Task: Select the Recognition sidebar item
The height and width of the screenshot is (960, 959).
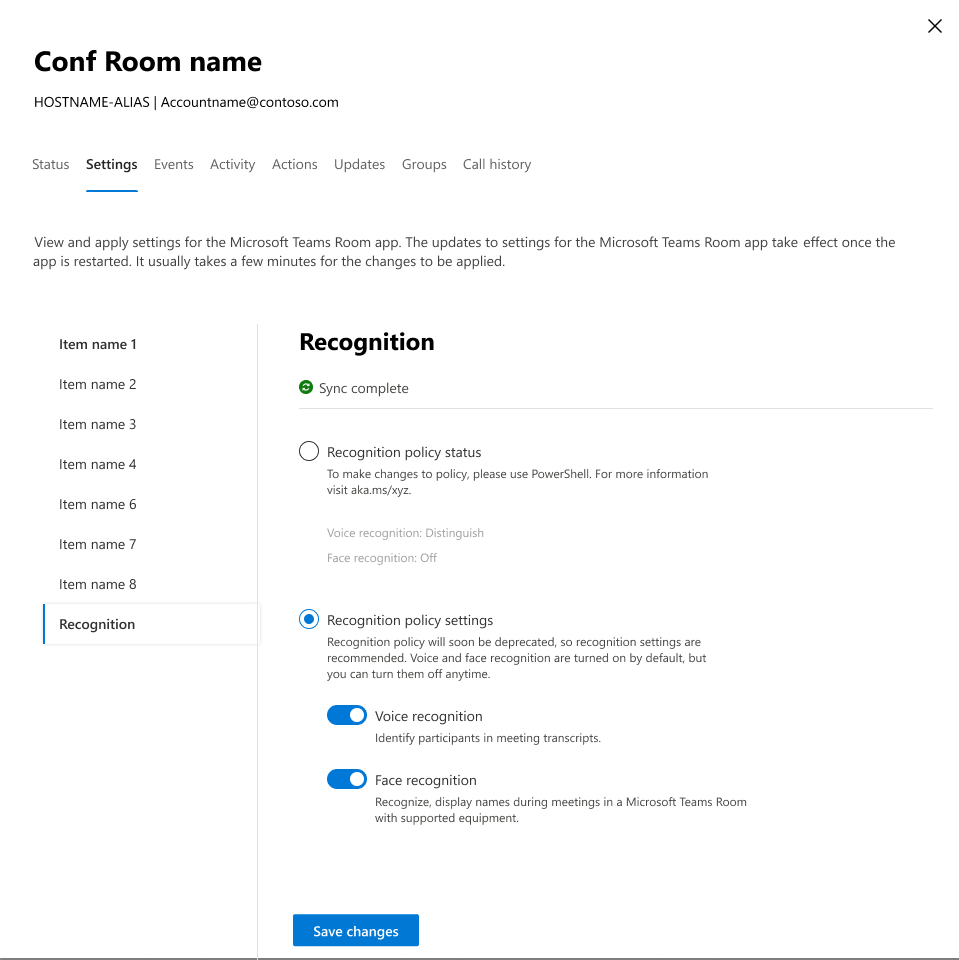Action: [151, 624]
